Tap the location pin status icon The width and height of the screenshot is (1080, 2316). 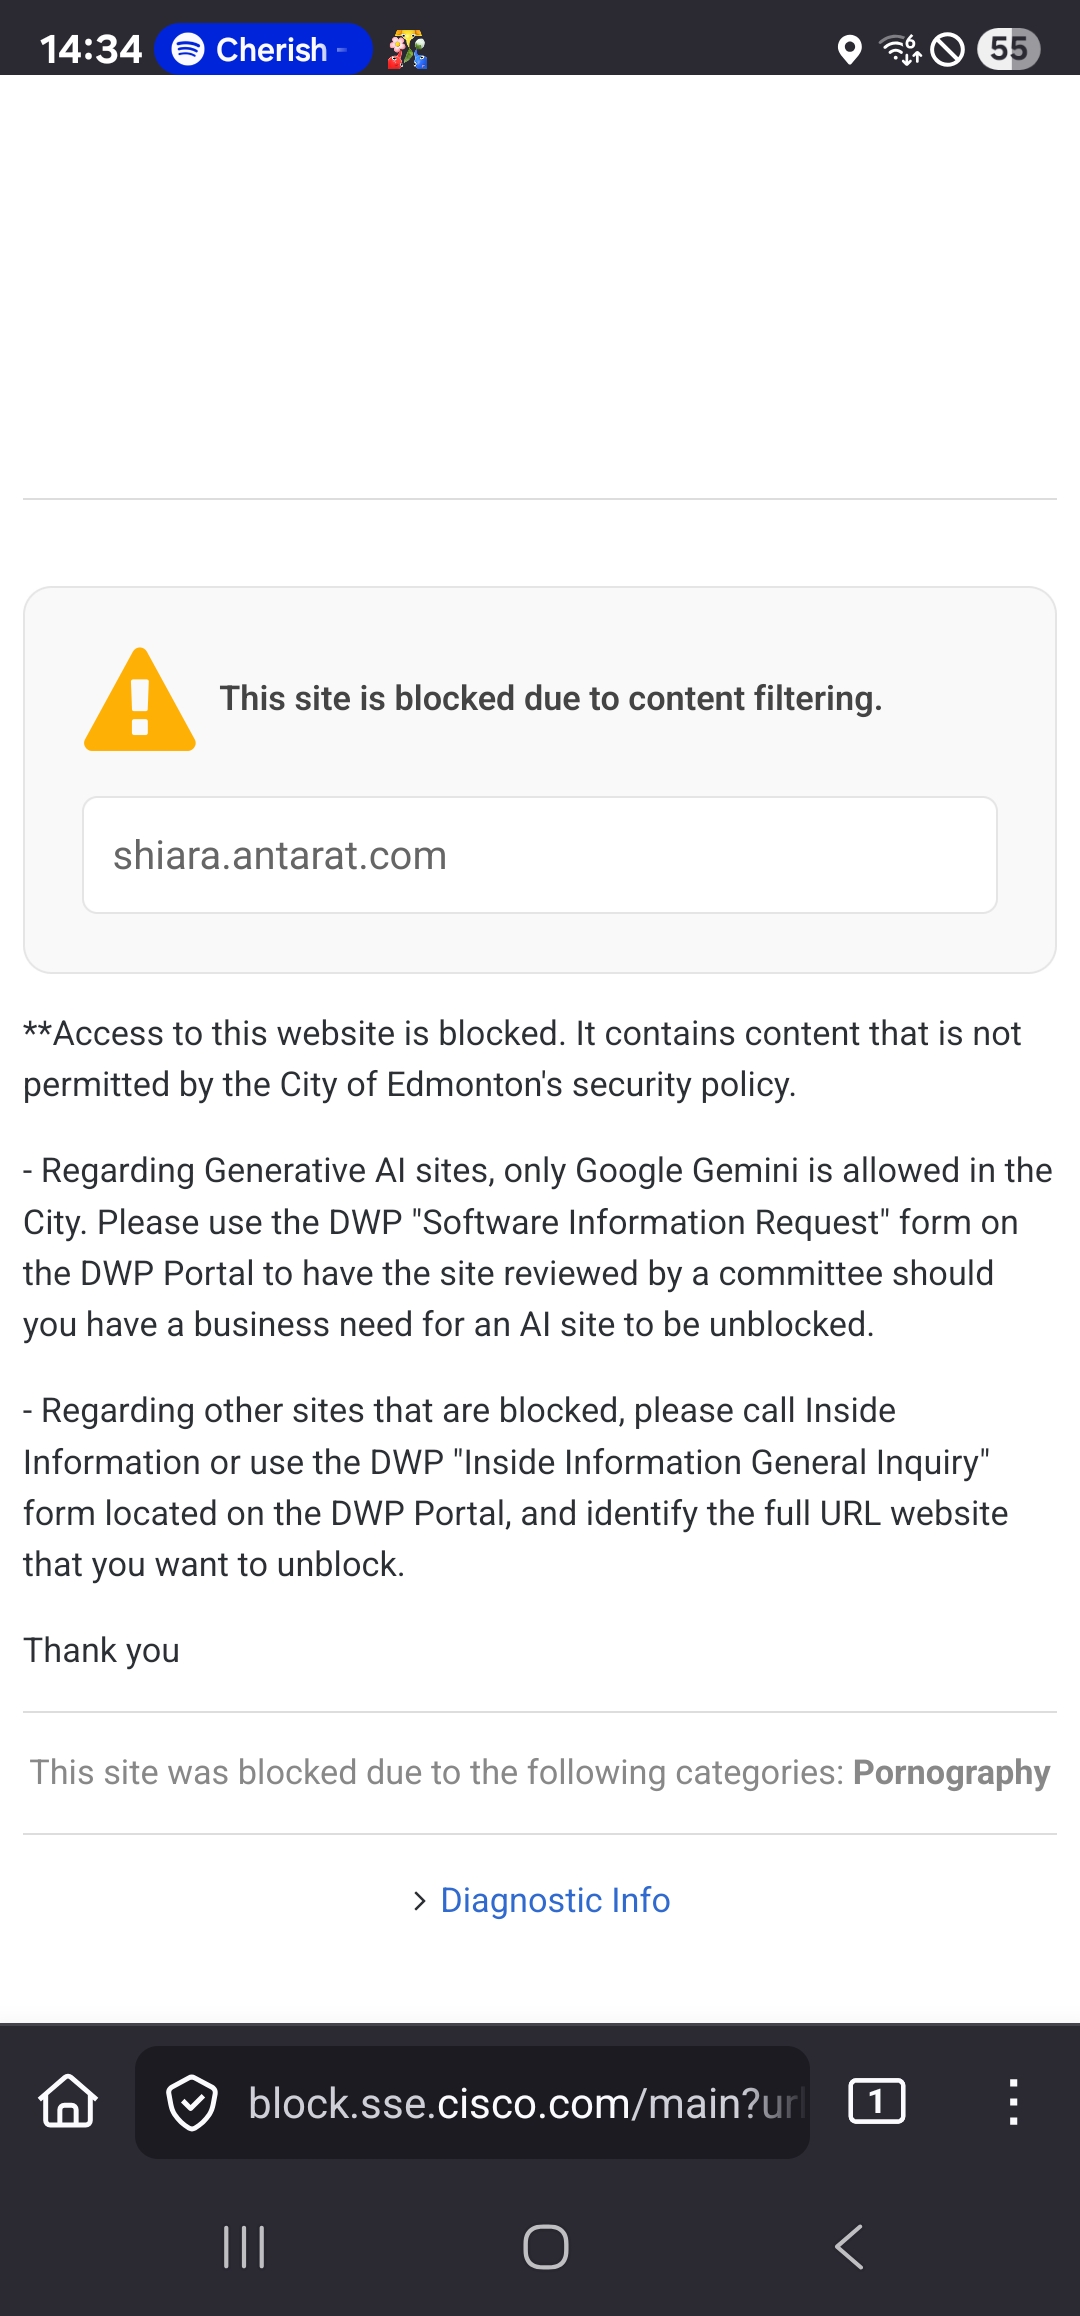pos(849,49)
